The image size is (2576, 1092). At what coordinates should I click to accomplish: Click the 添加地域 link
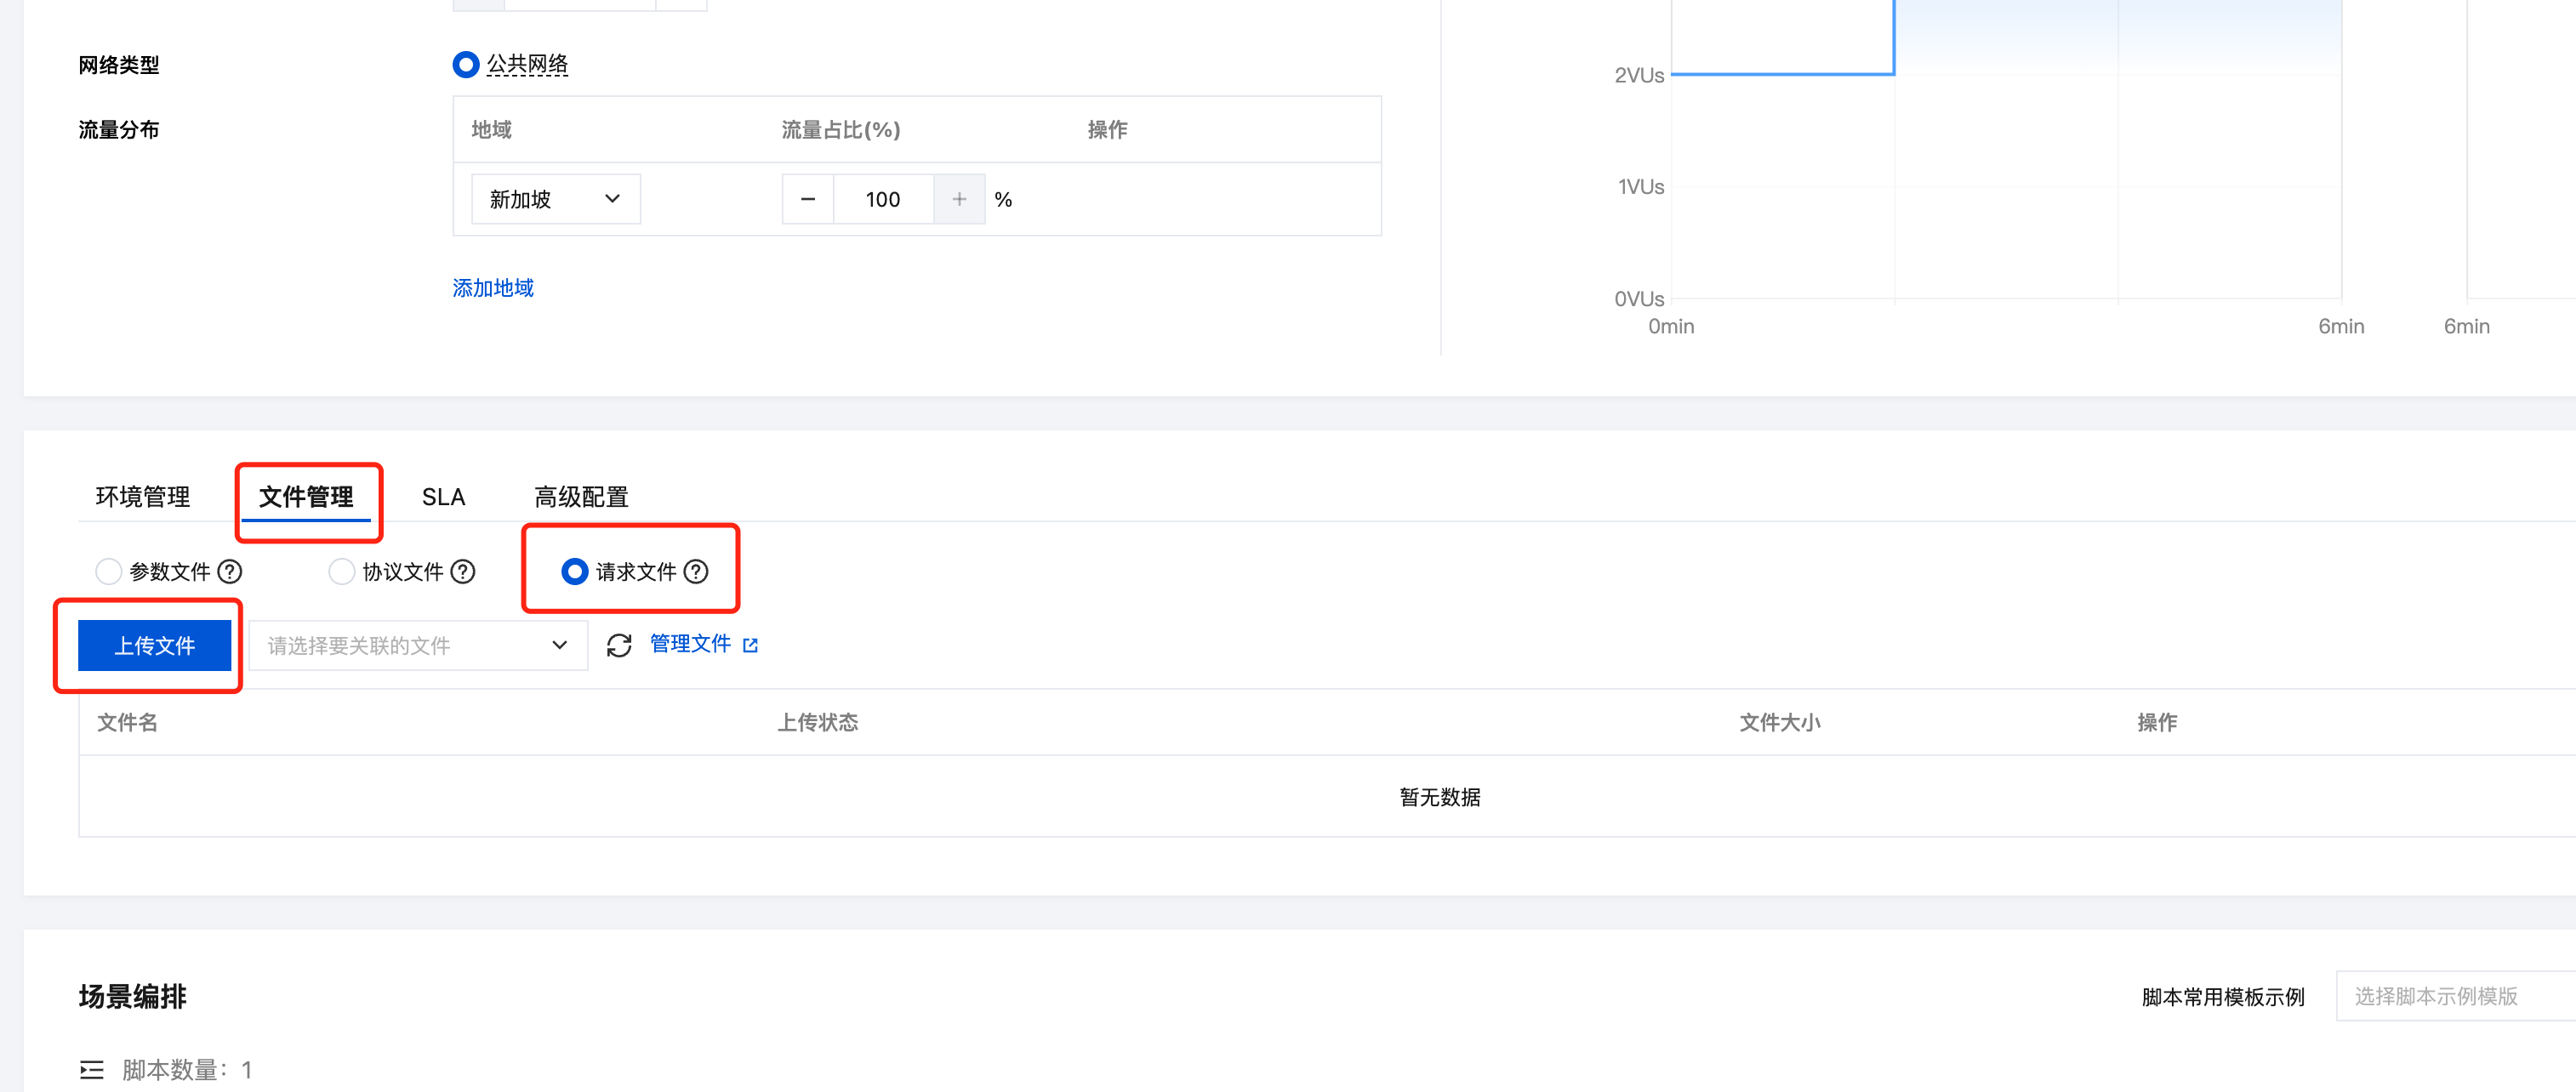click(493, 288)
